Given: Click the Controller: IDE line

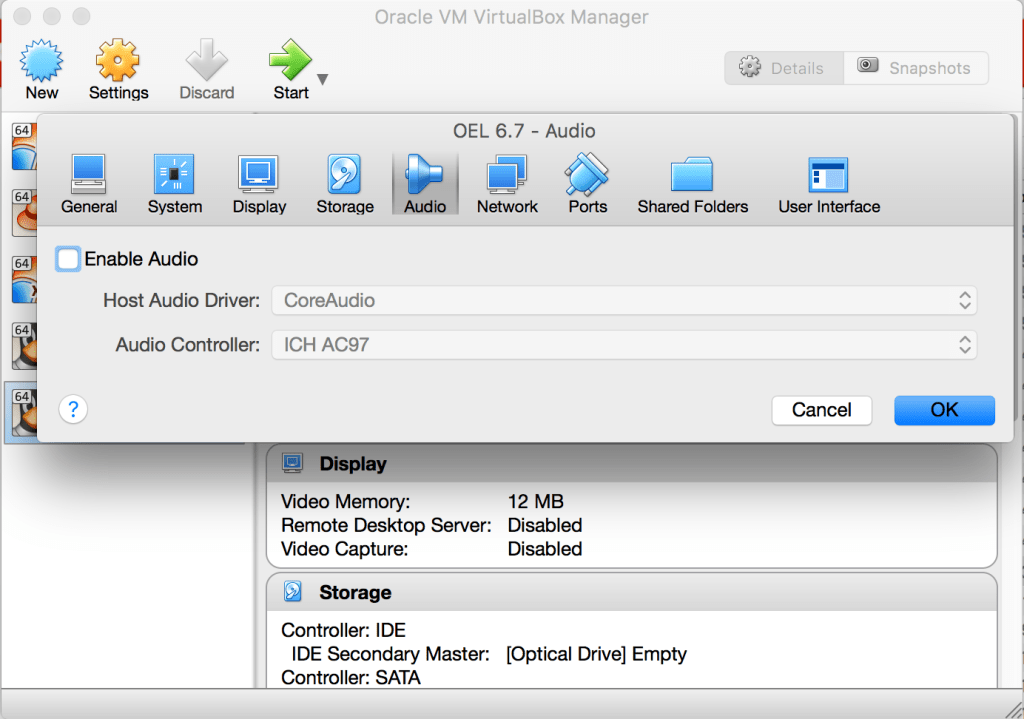Looking at the screenshot, I should (344, 630).
